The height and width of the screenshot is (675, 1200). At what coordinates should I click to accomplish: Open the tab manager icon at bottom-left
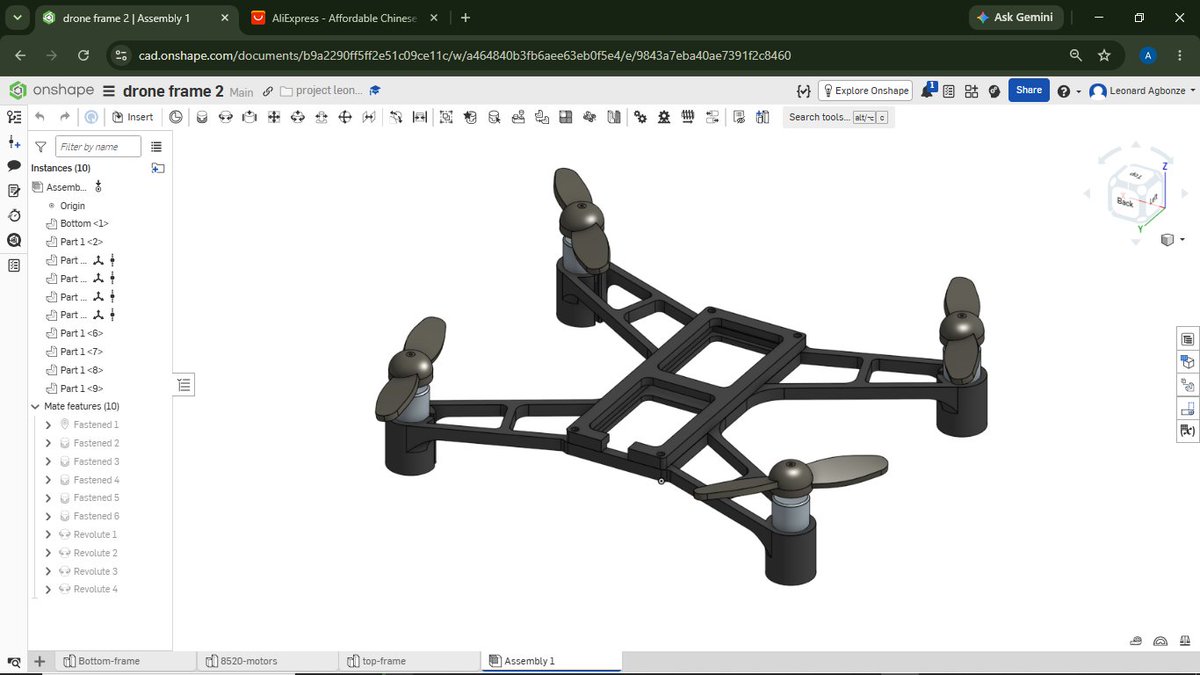point(14,661)
